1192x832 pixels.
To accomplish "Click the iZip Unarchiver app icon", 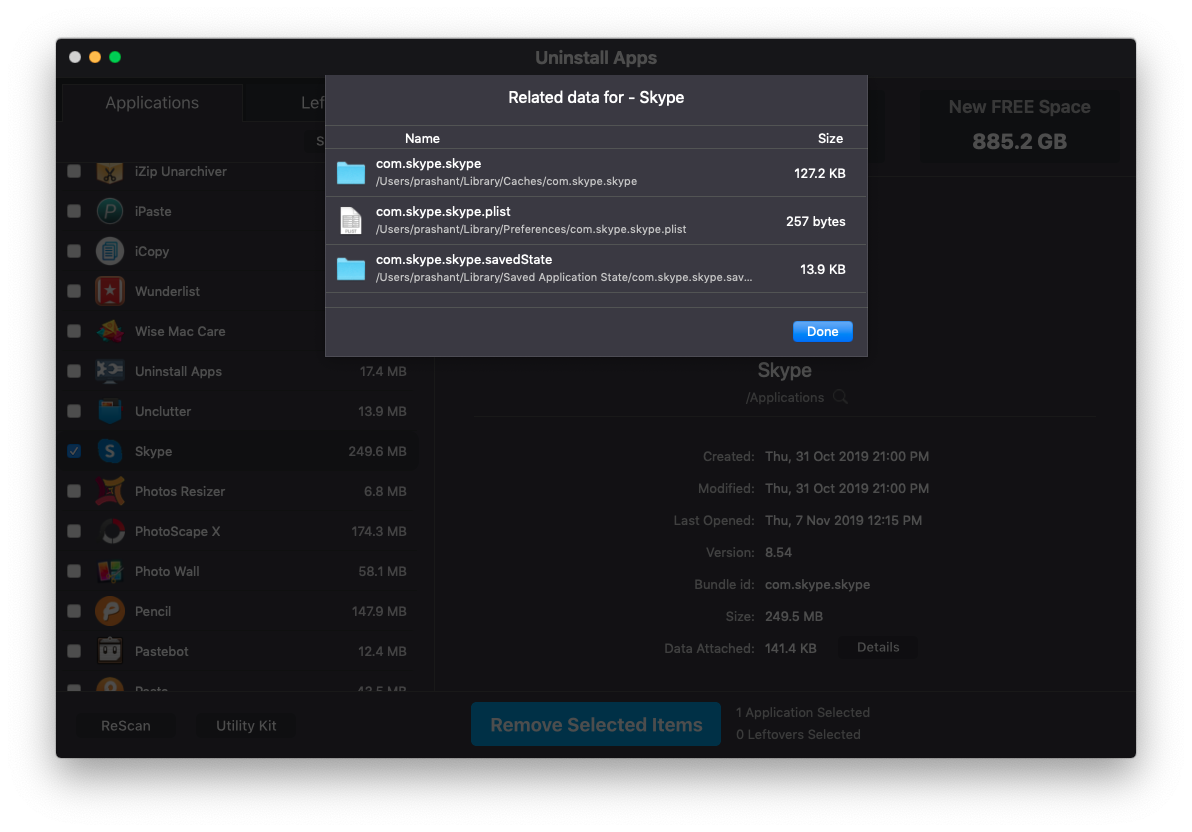I will pos(110,172).
